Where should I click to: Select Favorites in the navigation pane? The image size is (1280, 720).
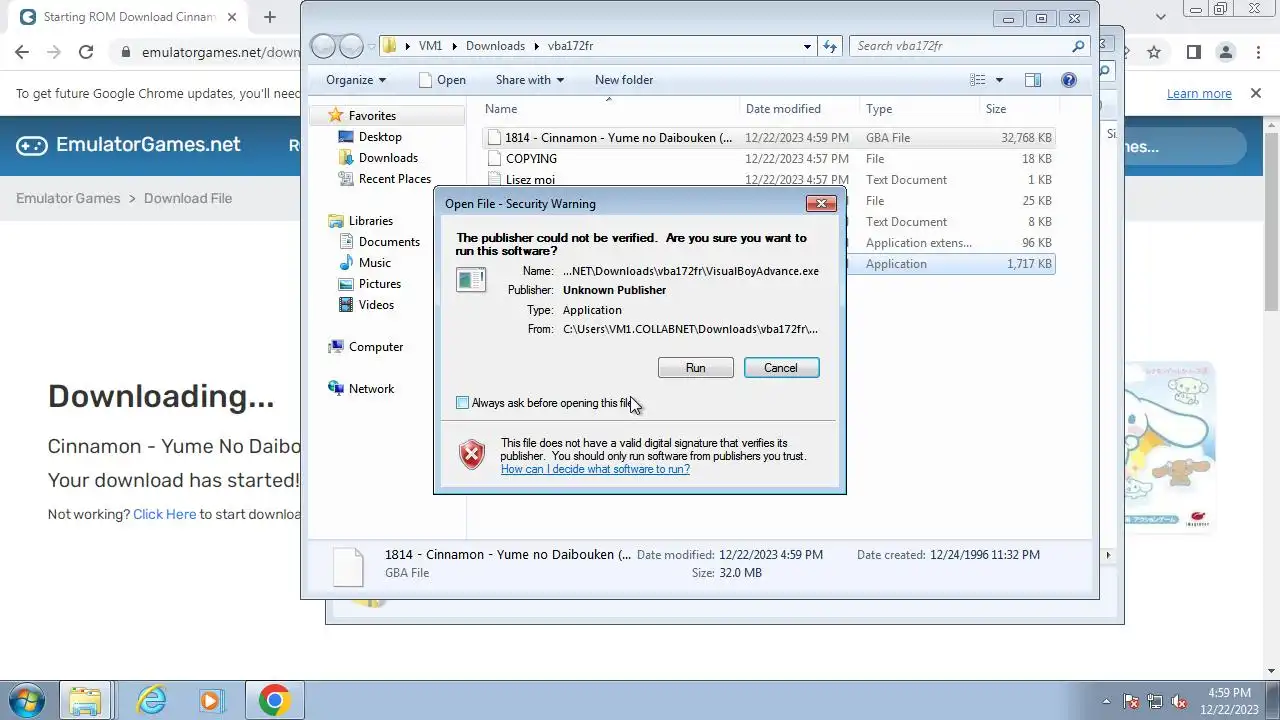pyautogui.click(x=372, y=116)
